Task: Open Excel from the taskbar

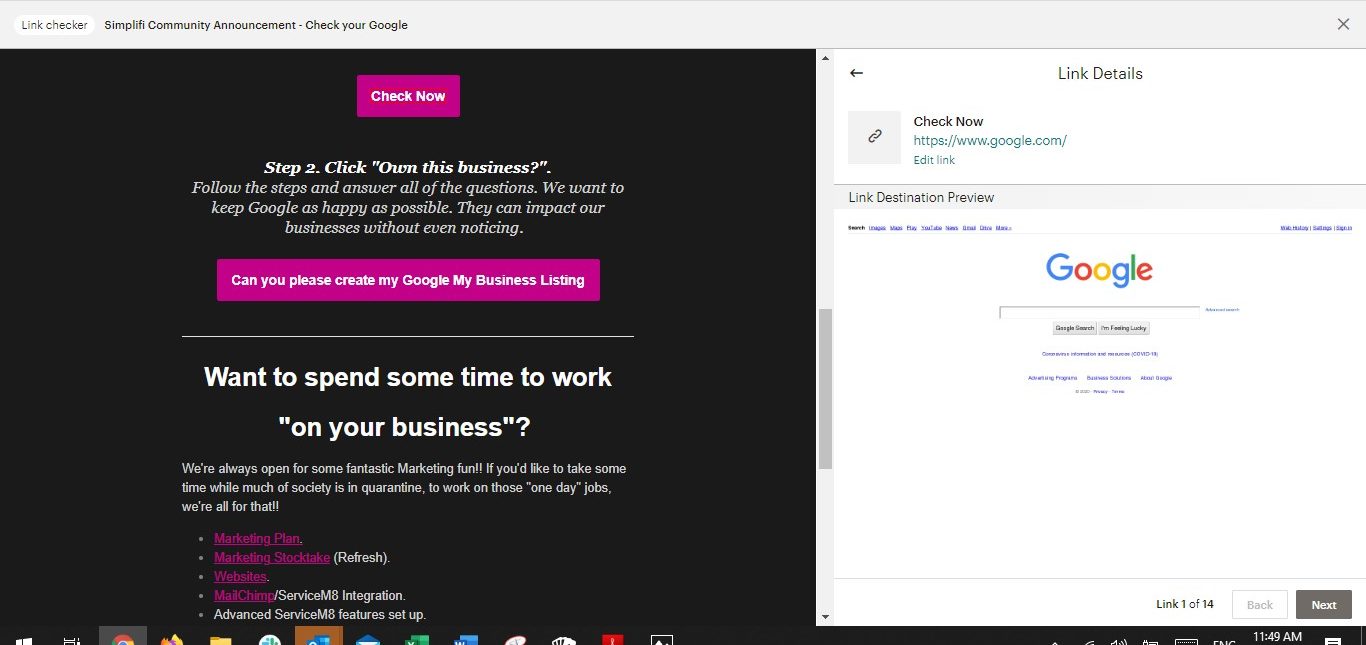Action: point(417,639)
